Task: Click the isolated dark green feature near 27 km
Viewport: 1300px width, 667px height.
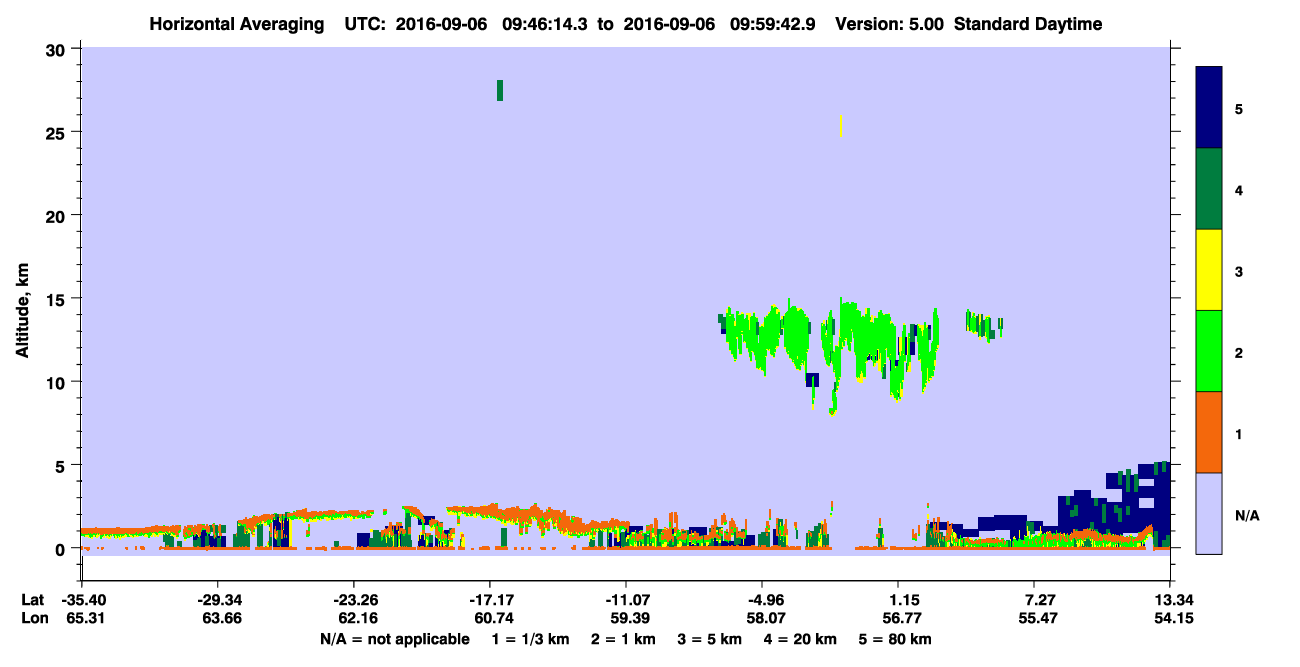Action: [x=500, y=90]
